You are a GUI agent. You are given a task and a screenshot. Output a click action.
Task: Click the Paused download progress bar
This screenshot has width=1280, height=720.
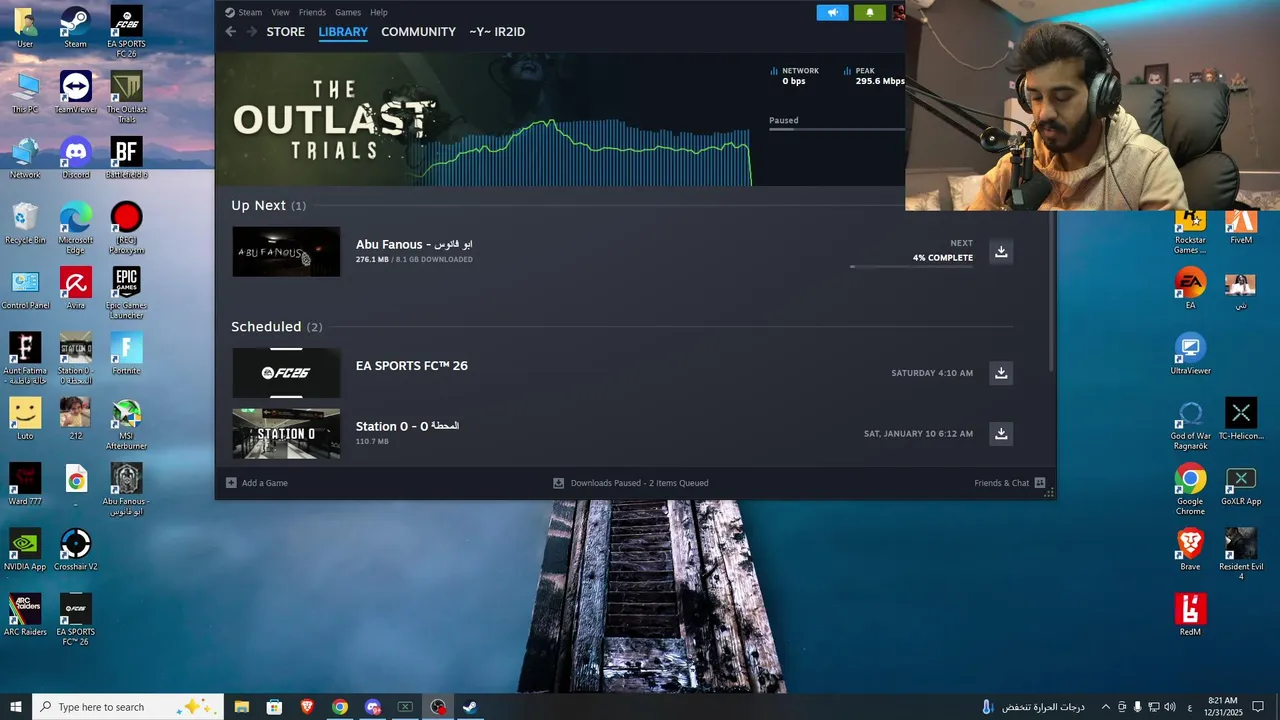tap(836, 129)
